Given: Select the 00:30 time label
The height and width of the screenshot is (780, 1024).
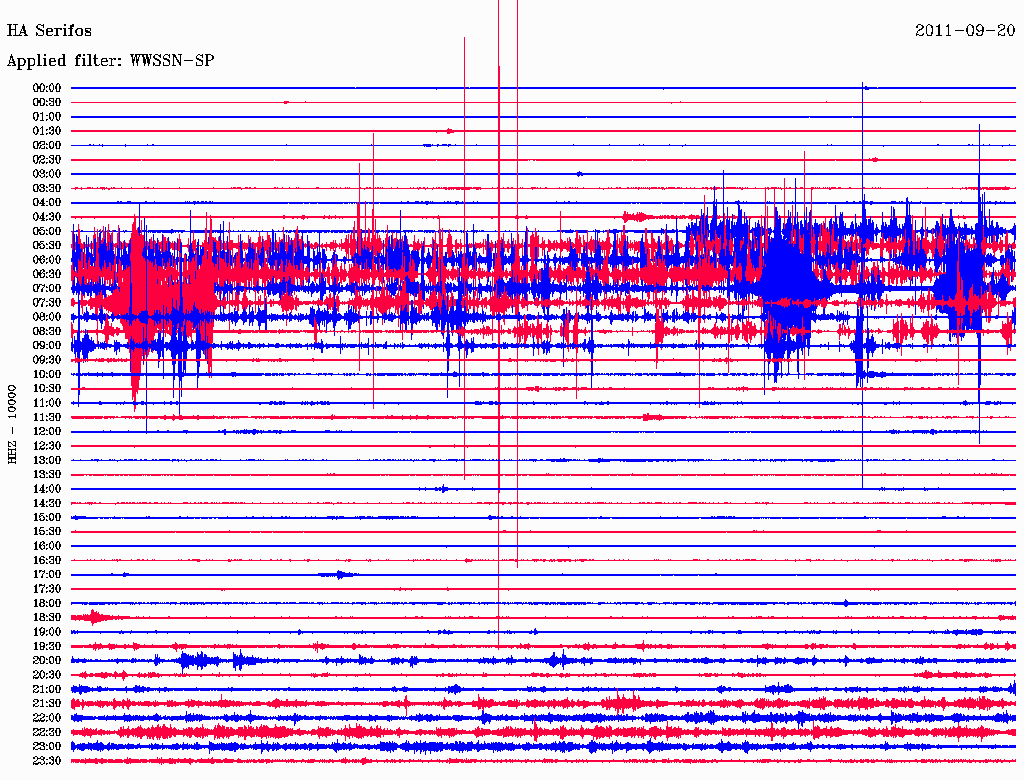Looking at the screenshot, I should coord(47,103).
